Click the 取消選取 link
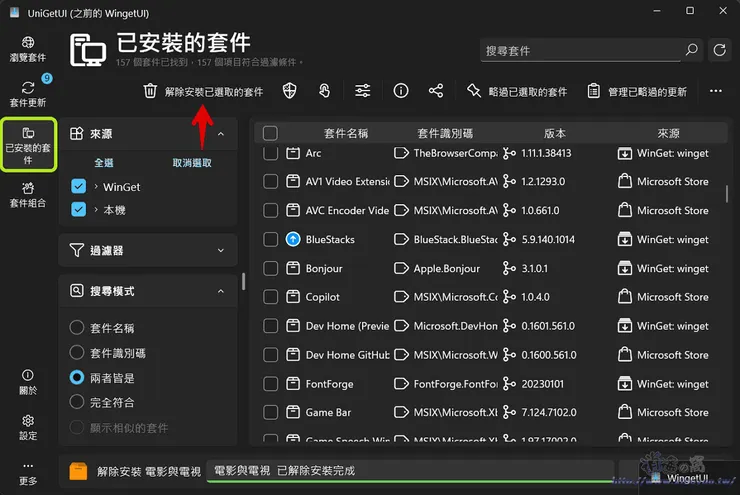 (x=192, y=163)
